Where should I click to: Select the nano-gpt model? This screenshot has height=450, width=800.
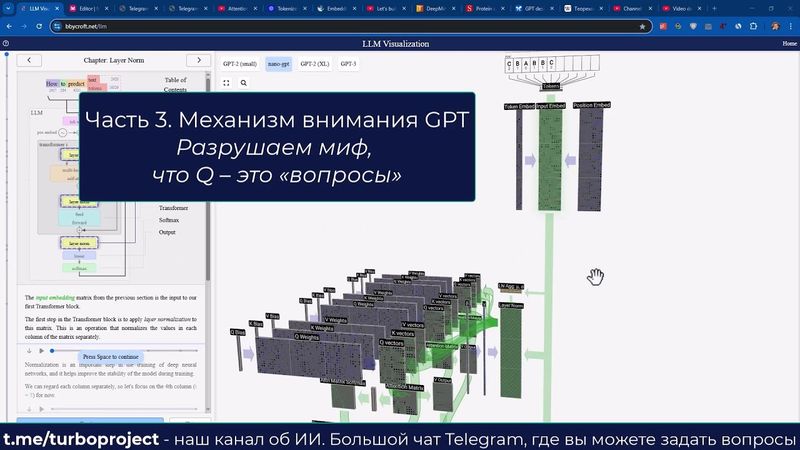tap(279, 64)
